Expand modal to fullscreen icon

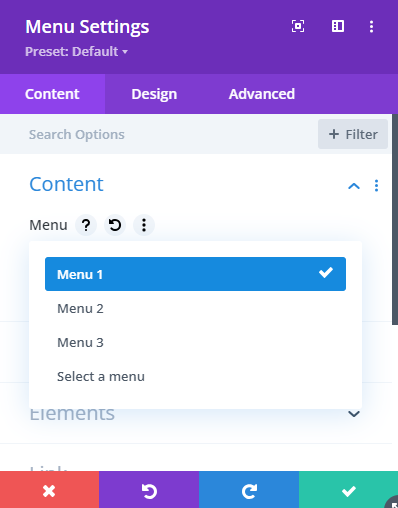(298, 26)
